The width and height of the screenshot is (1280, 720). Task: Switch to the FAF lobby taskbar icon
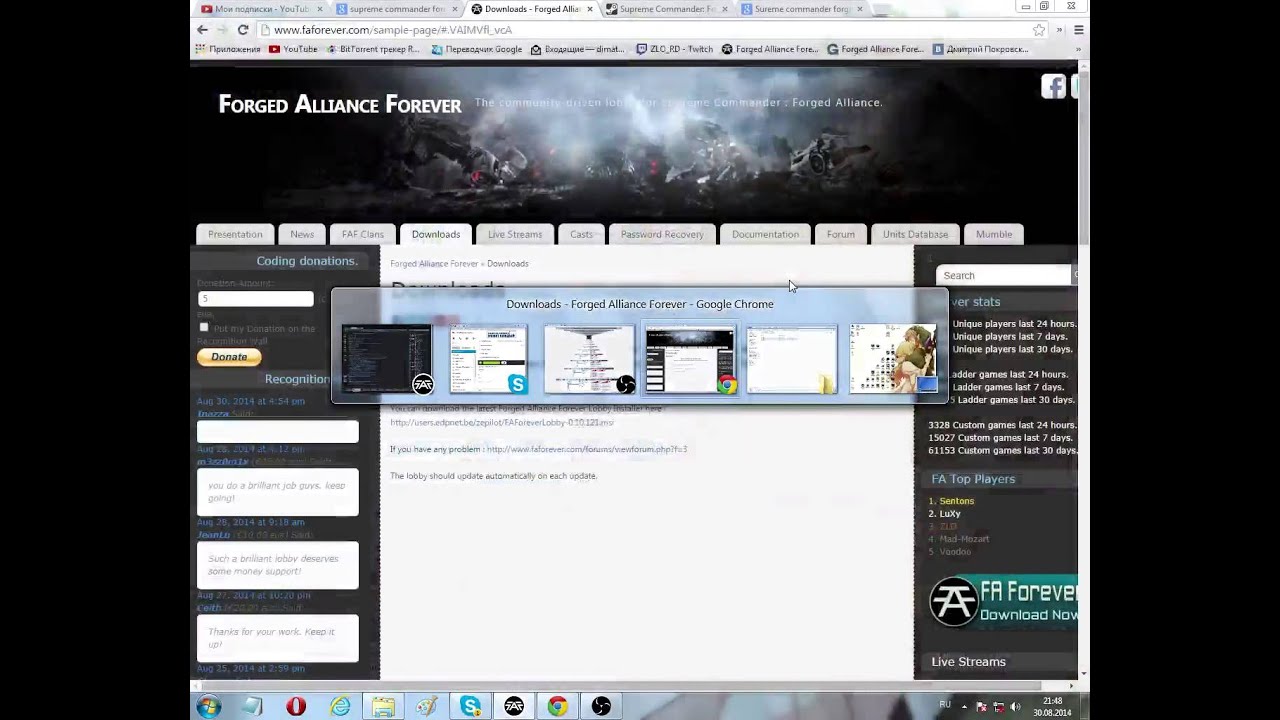click(514, 707)
